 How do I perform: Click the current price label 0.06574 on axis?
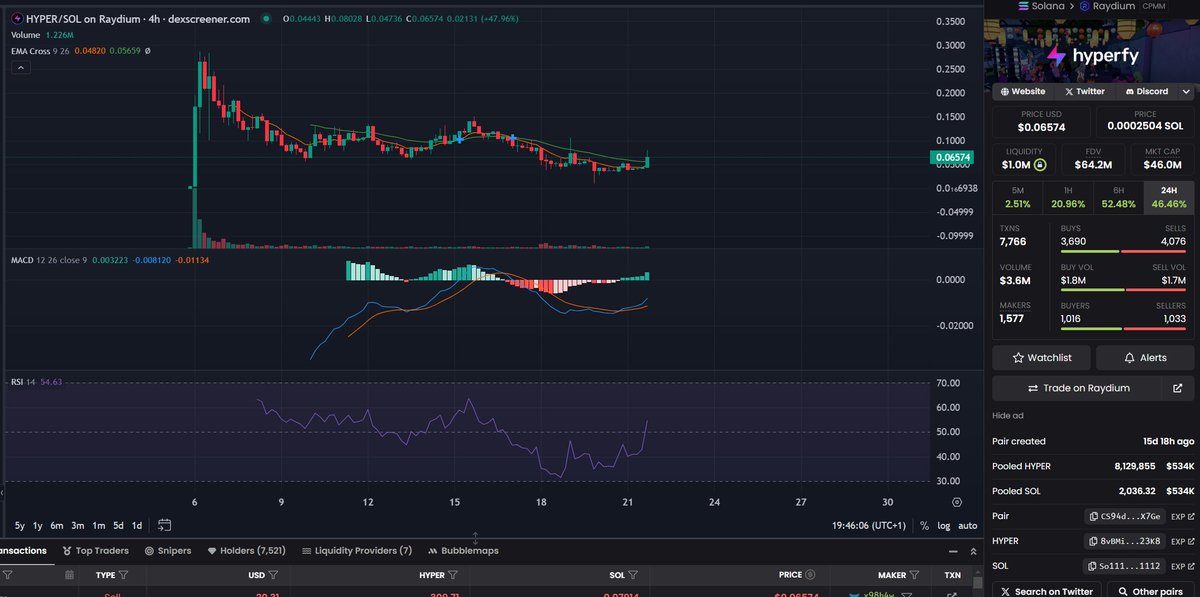pos(954,157)
